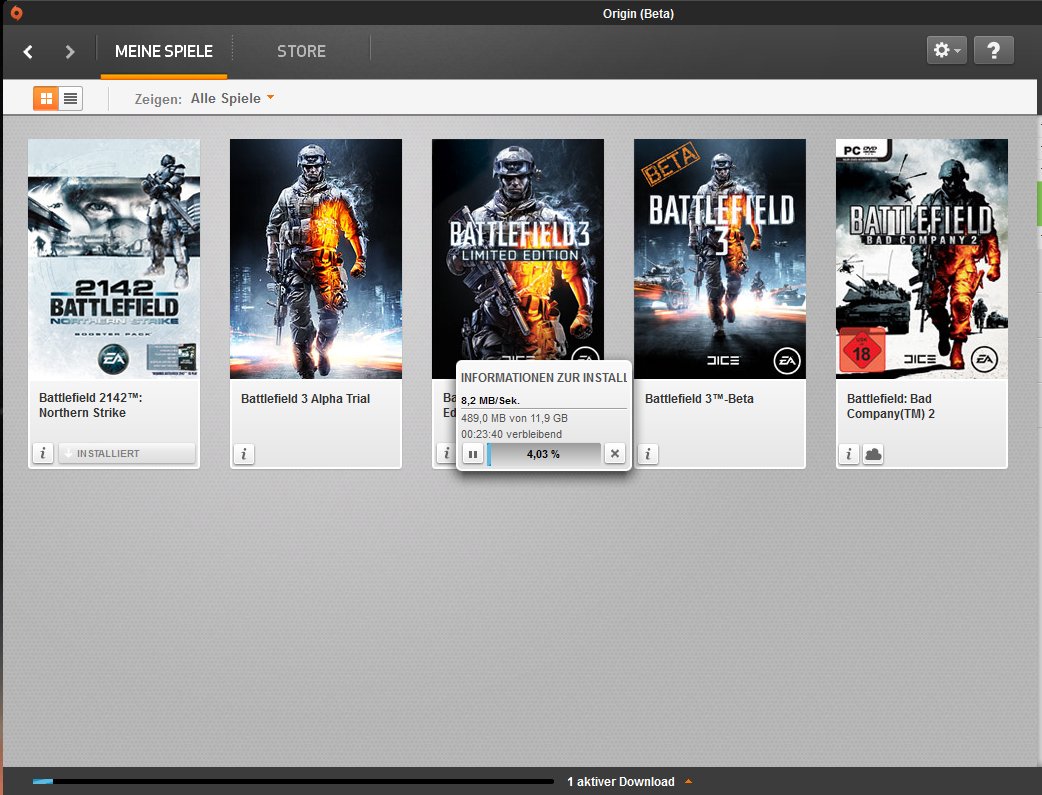Open the settings gear menu

[x=946, y=51]
